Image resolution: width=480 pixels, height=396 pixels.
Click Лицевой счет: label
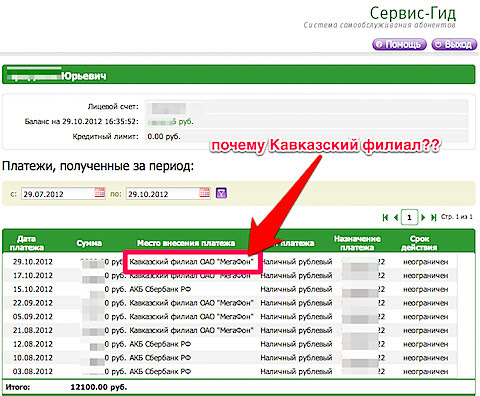click(113, 107)
